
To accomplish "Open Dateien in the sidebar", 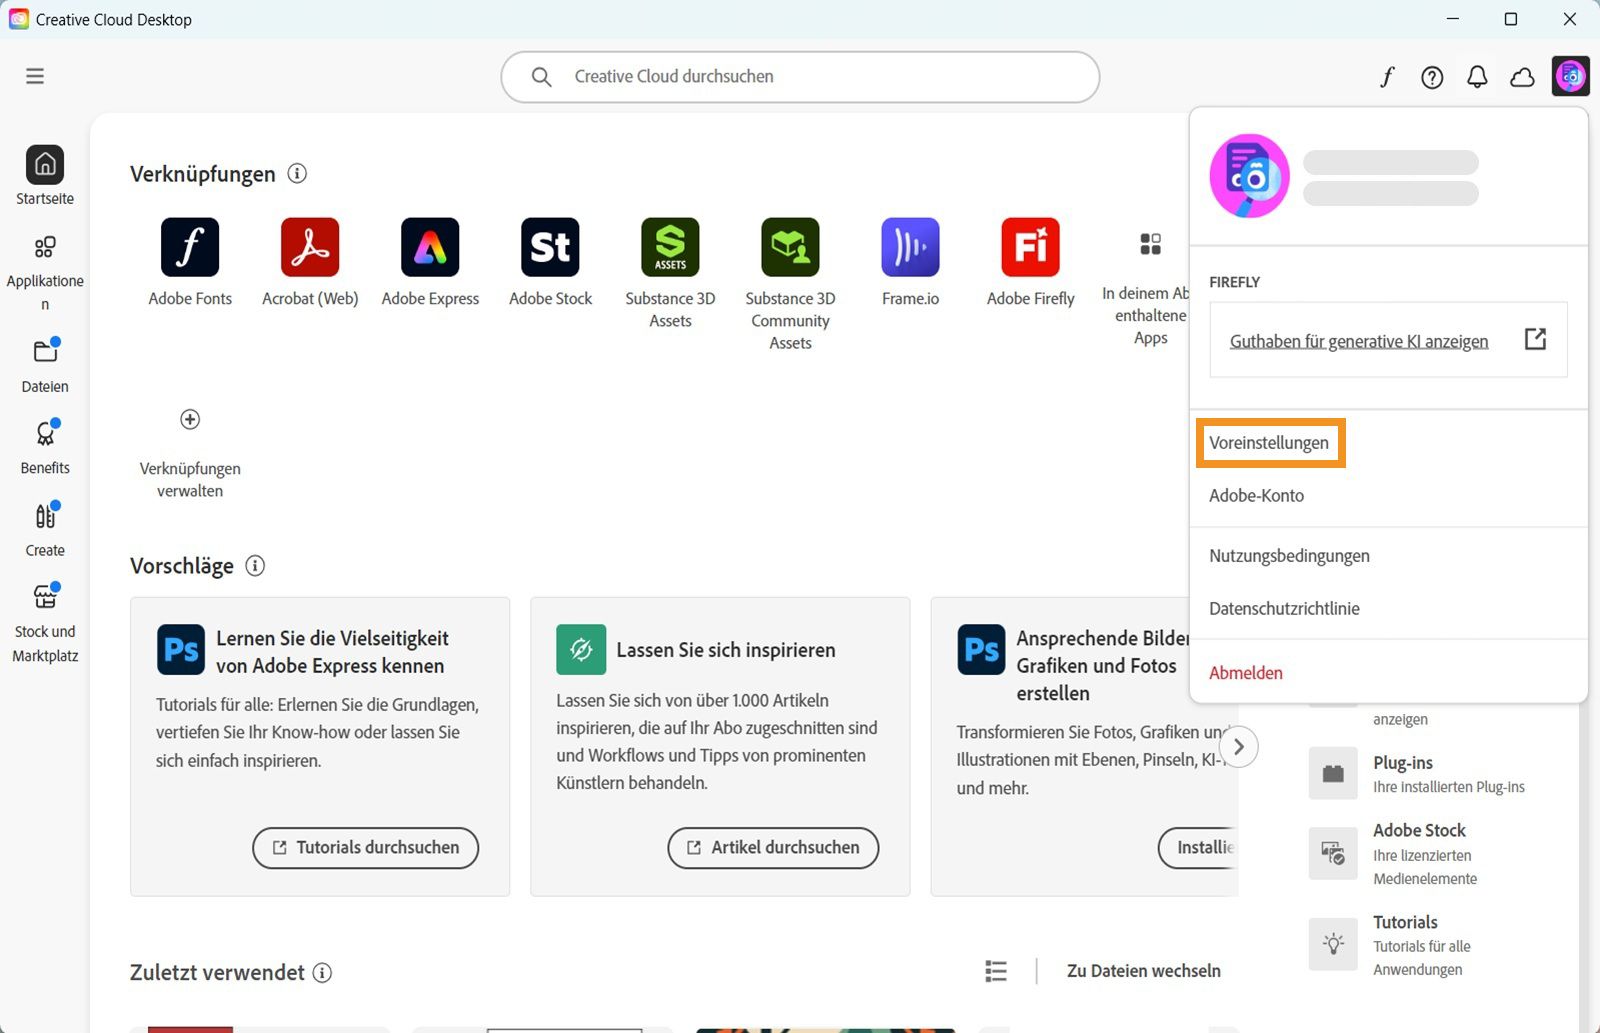I will click(x=45, y=365).
